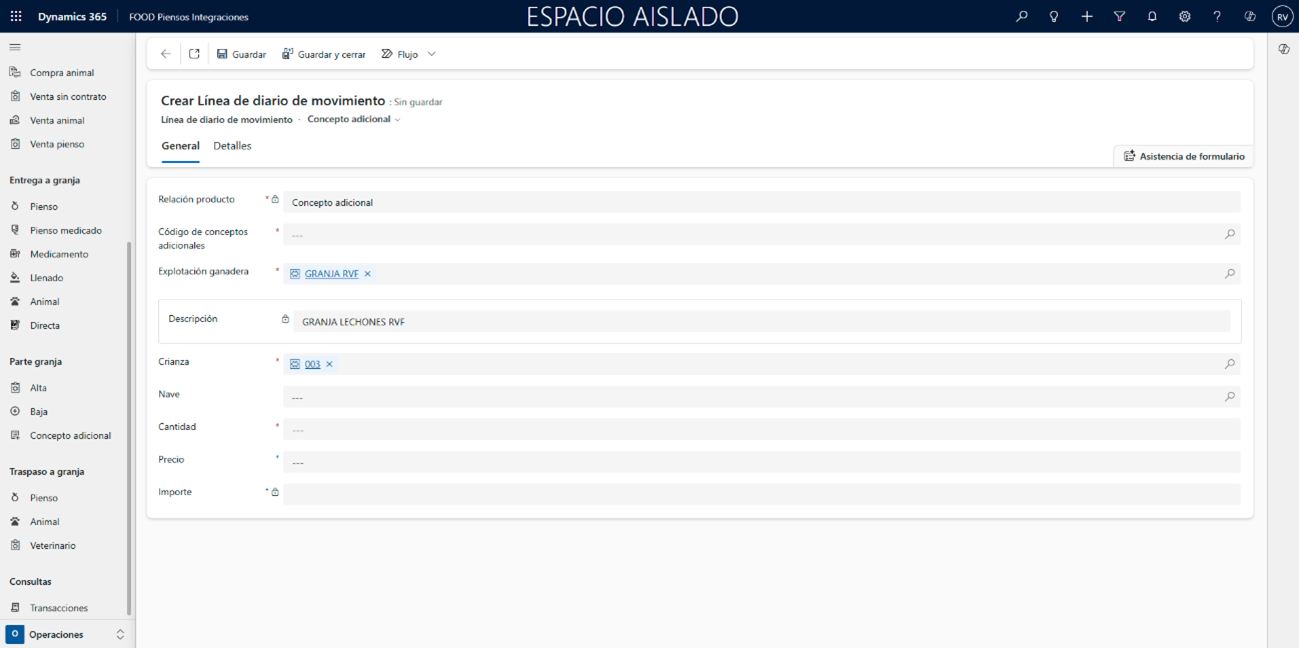Remove GRANJA RVF from Explotación ganadera

[368, 274]
